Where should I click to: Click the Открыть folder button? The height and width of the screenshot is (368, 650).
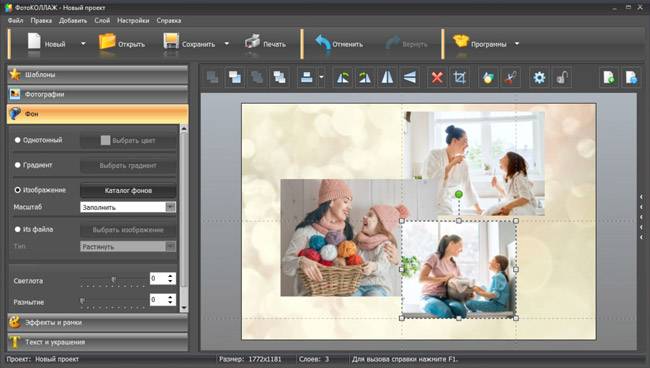click(x=122, y=43)
